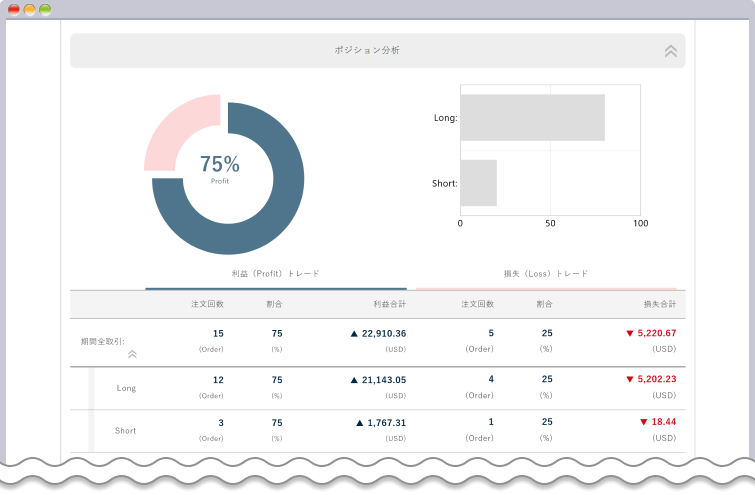Select the Long row label in table

coord(126,388)
